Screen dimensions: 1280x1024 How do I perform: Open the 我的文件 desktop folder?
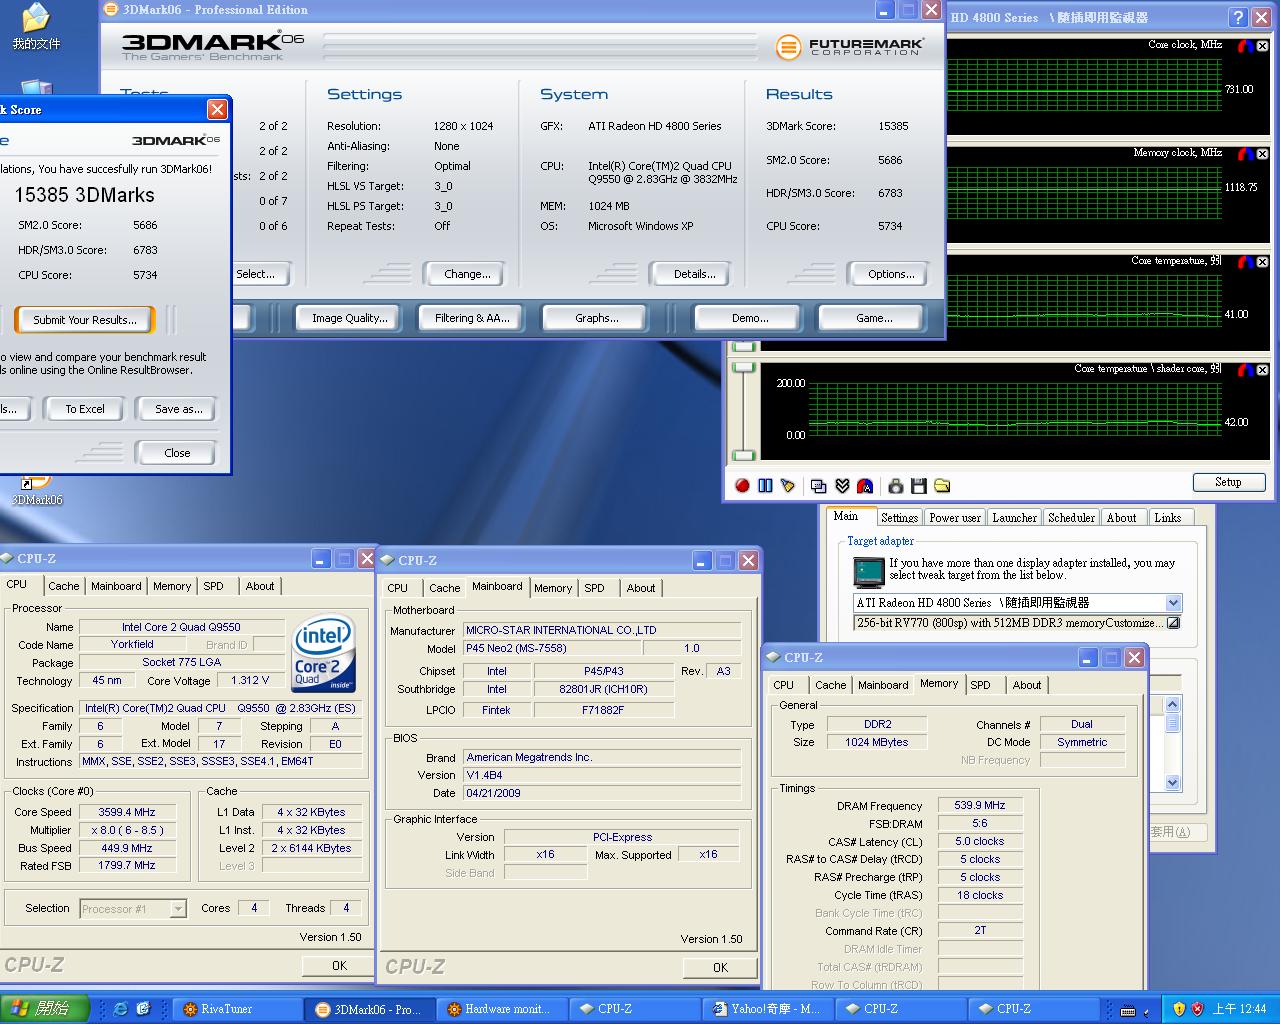pyautogui.click(x=36, y=27)
